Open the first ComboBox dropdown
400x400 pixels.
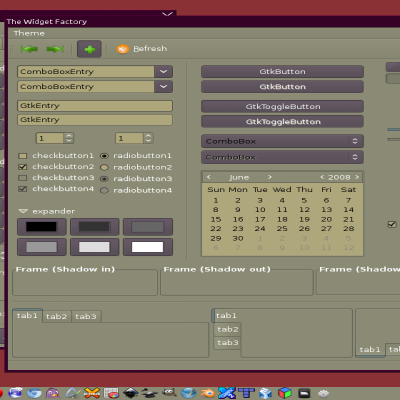pos(282,141)
